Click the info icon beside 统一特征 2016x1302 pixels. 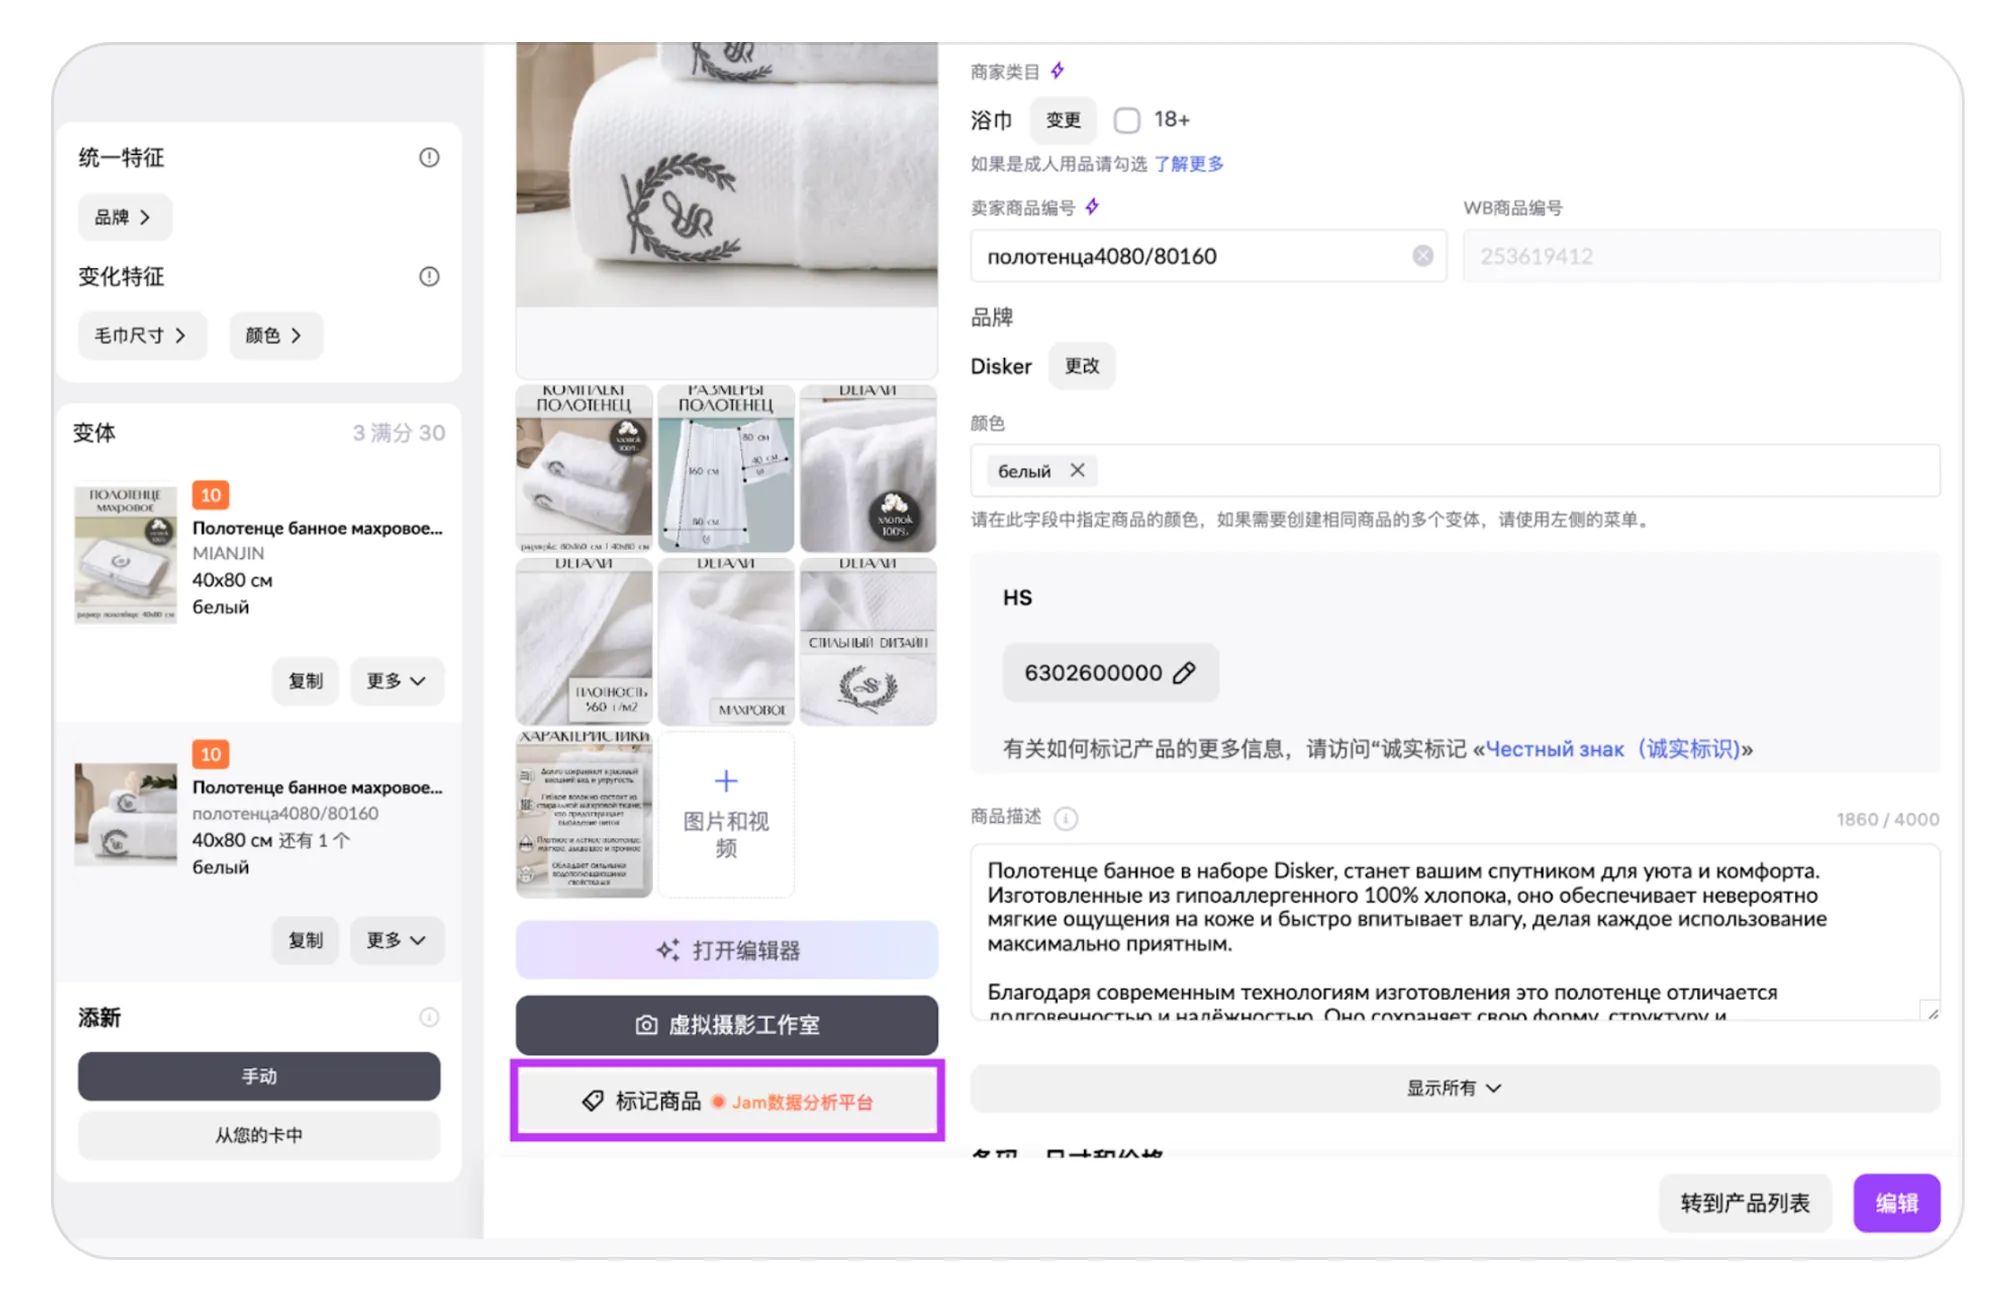coord(429,157)
